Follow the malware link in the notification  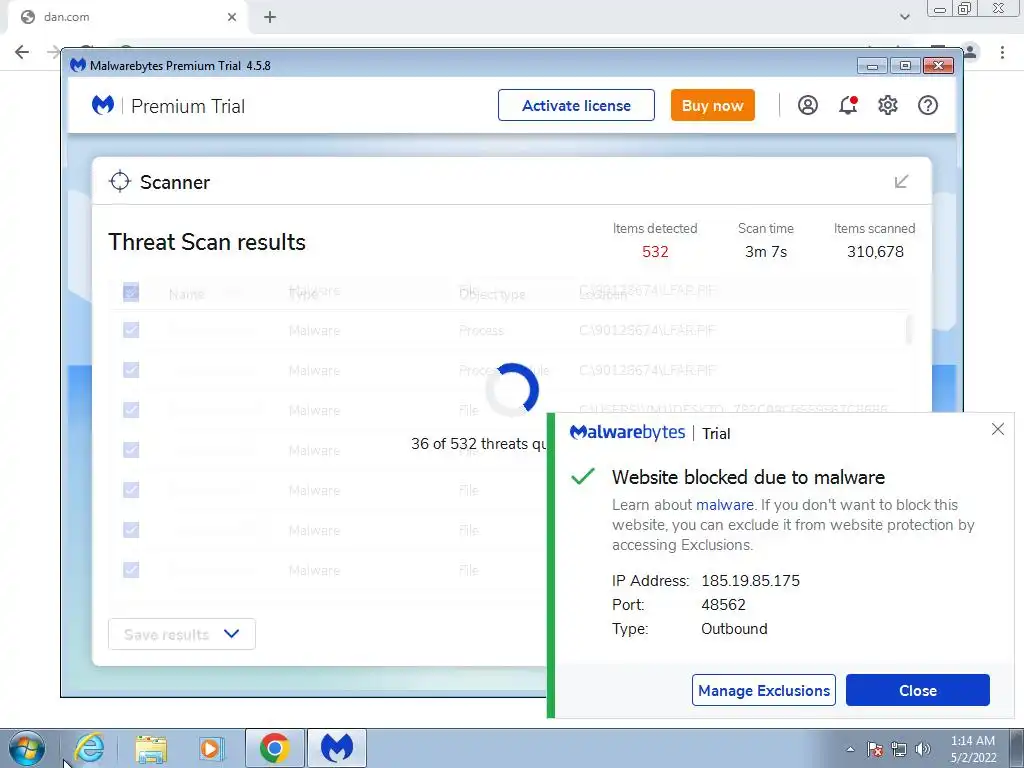pos(724,505)
